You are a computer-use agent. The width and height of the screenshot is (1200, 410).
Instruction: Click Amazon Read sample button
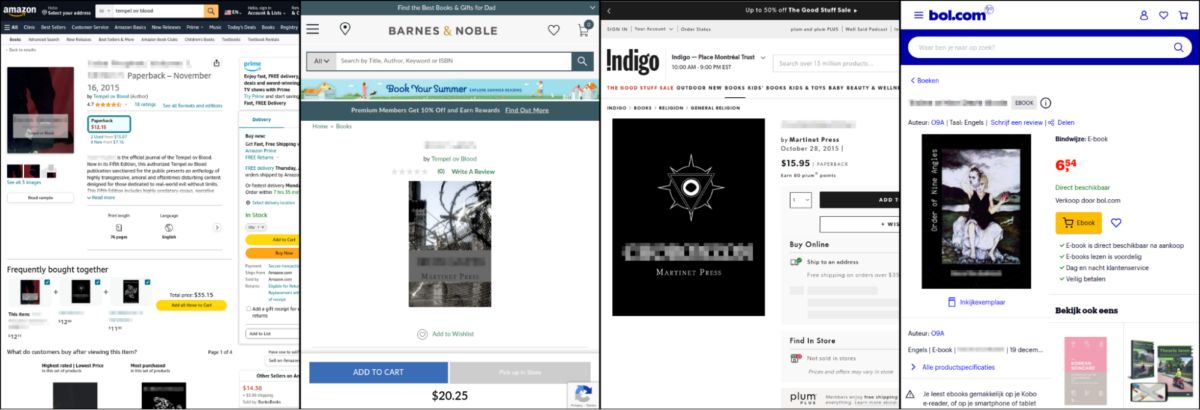coord(41,197)
